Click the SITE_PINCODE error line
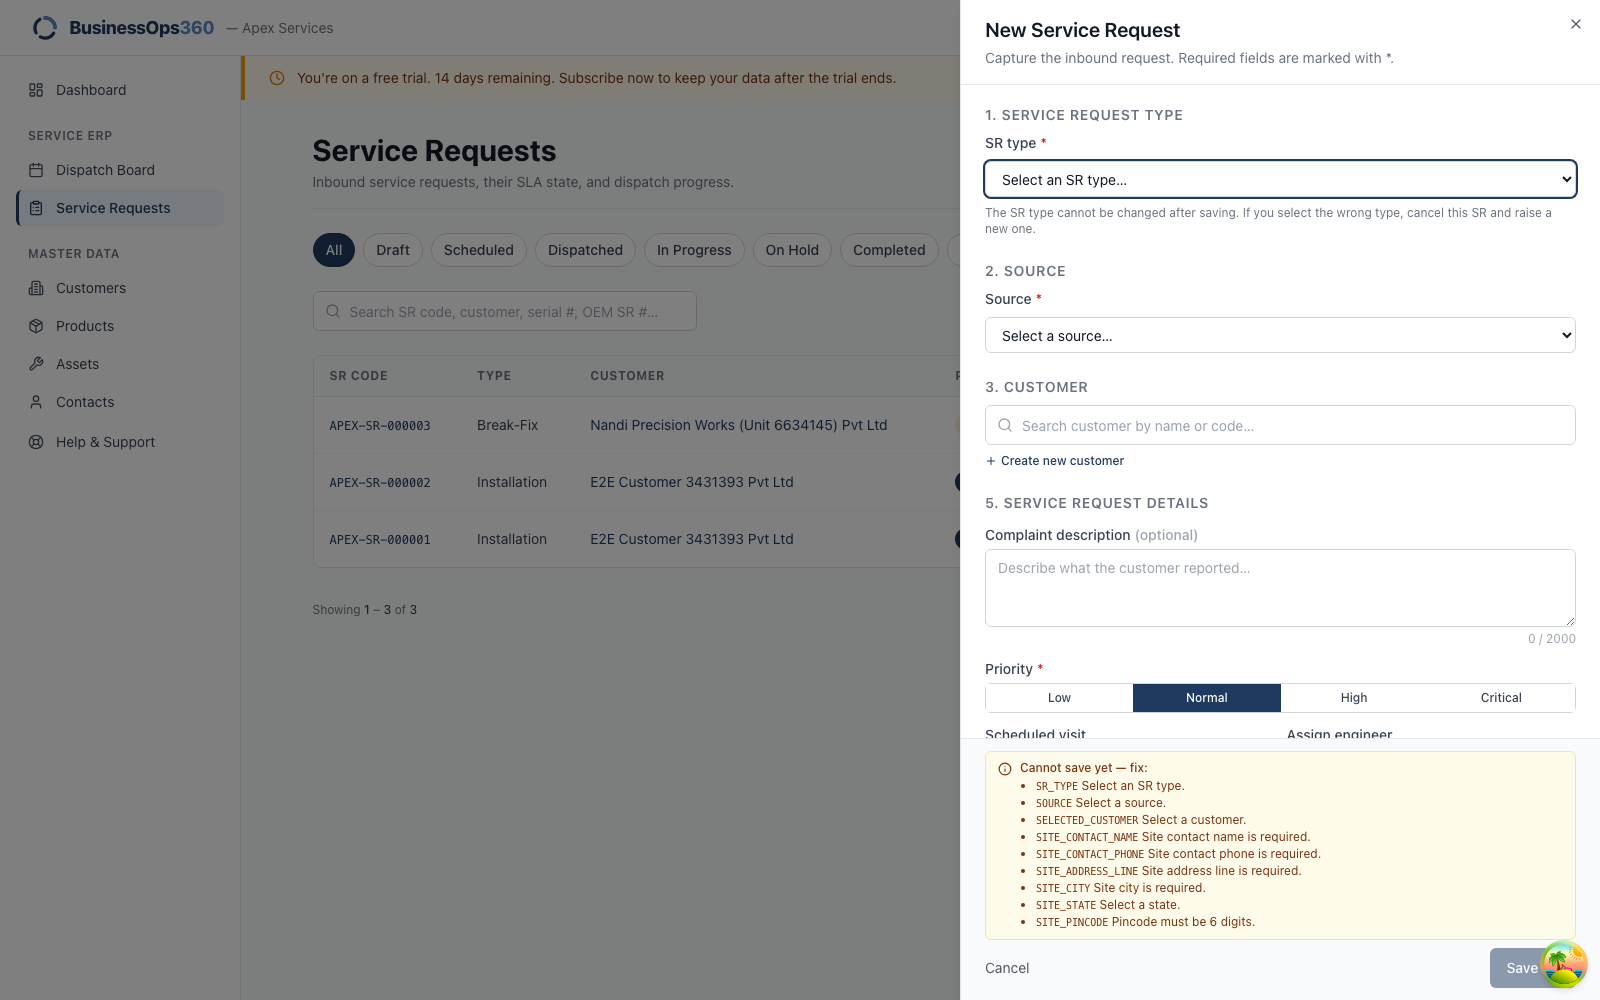This screenshot has width=1600, height=1000. click(1145, 922)
